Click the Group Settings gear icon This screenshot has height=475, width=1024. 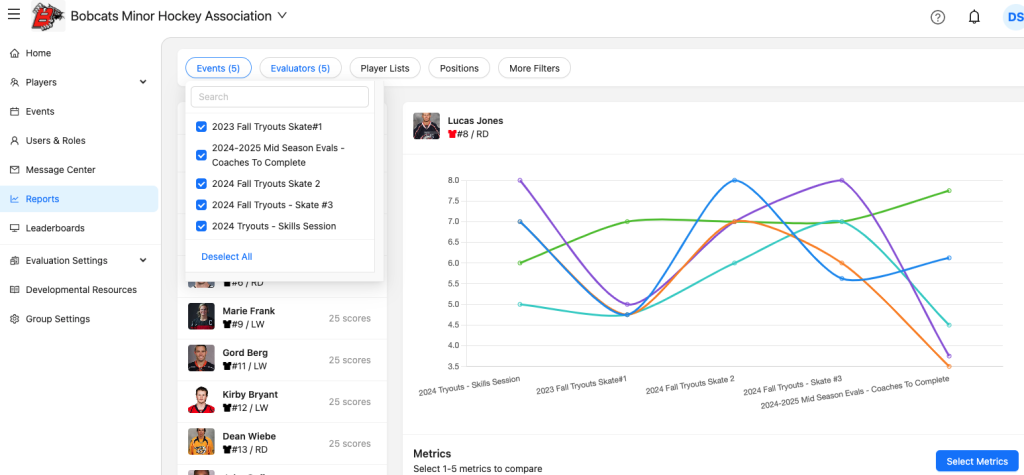15,319
